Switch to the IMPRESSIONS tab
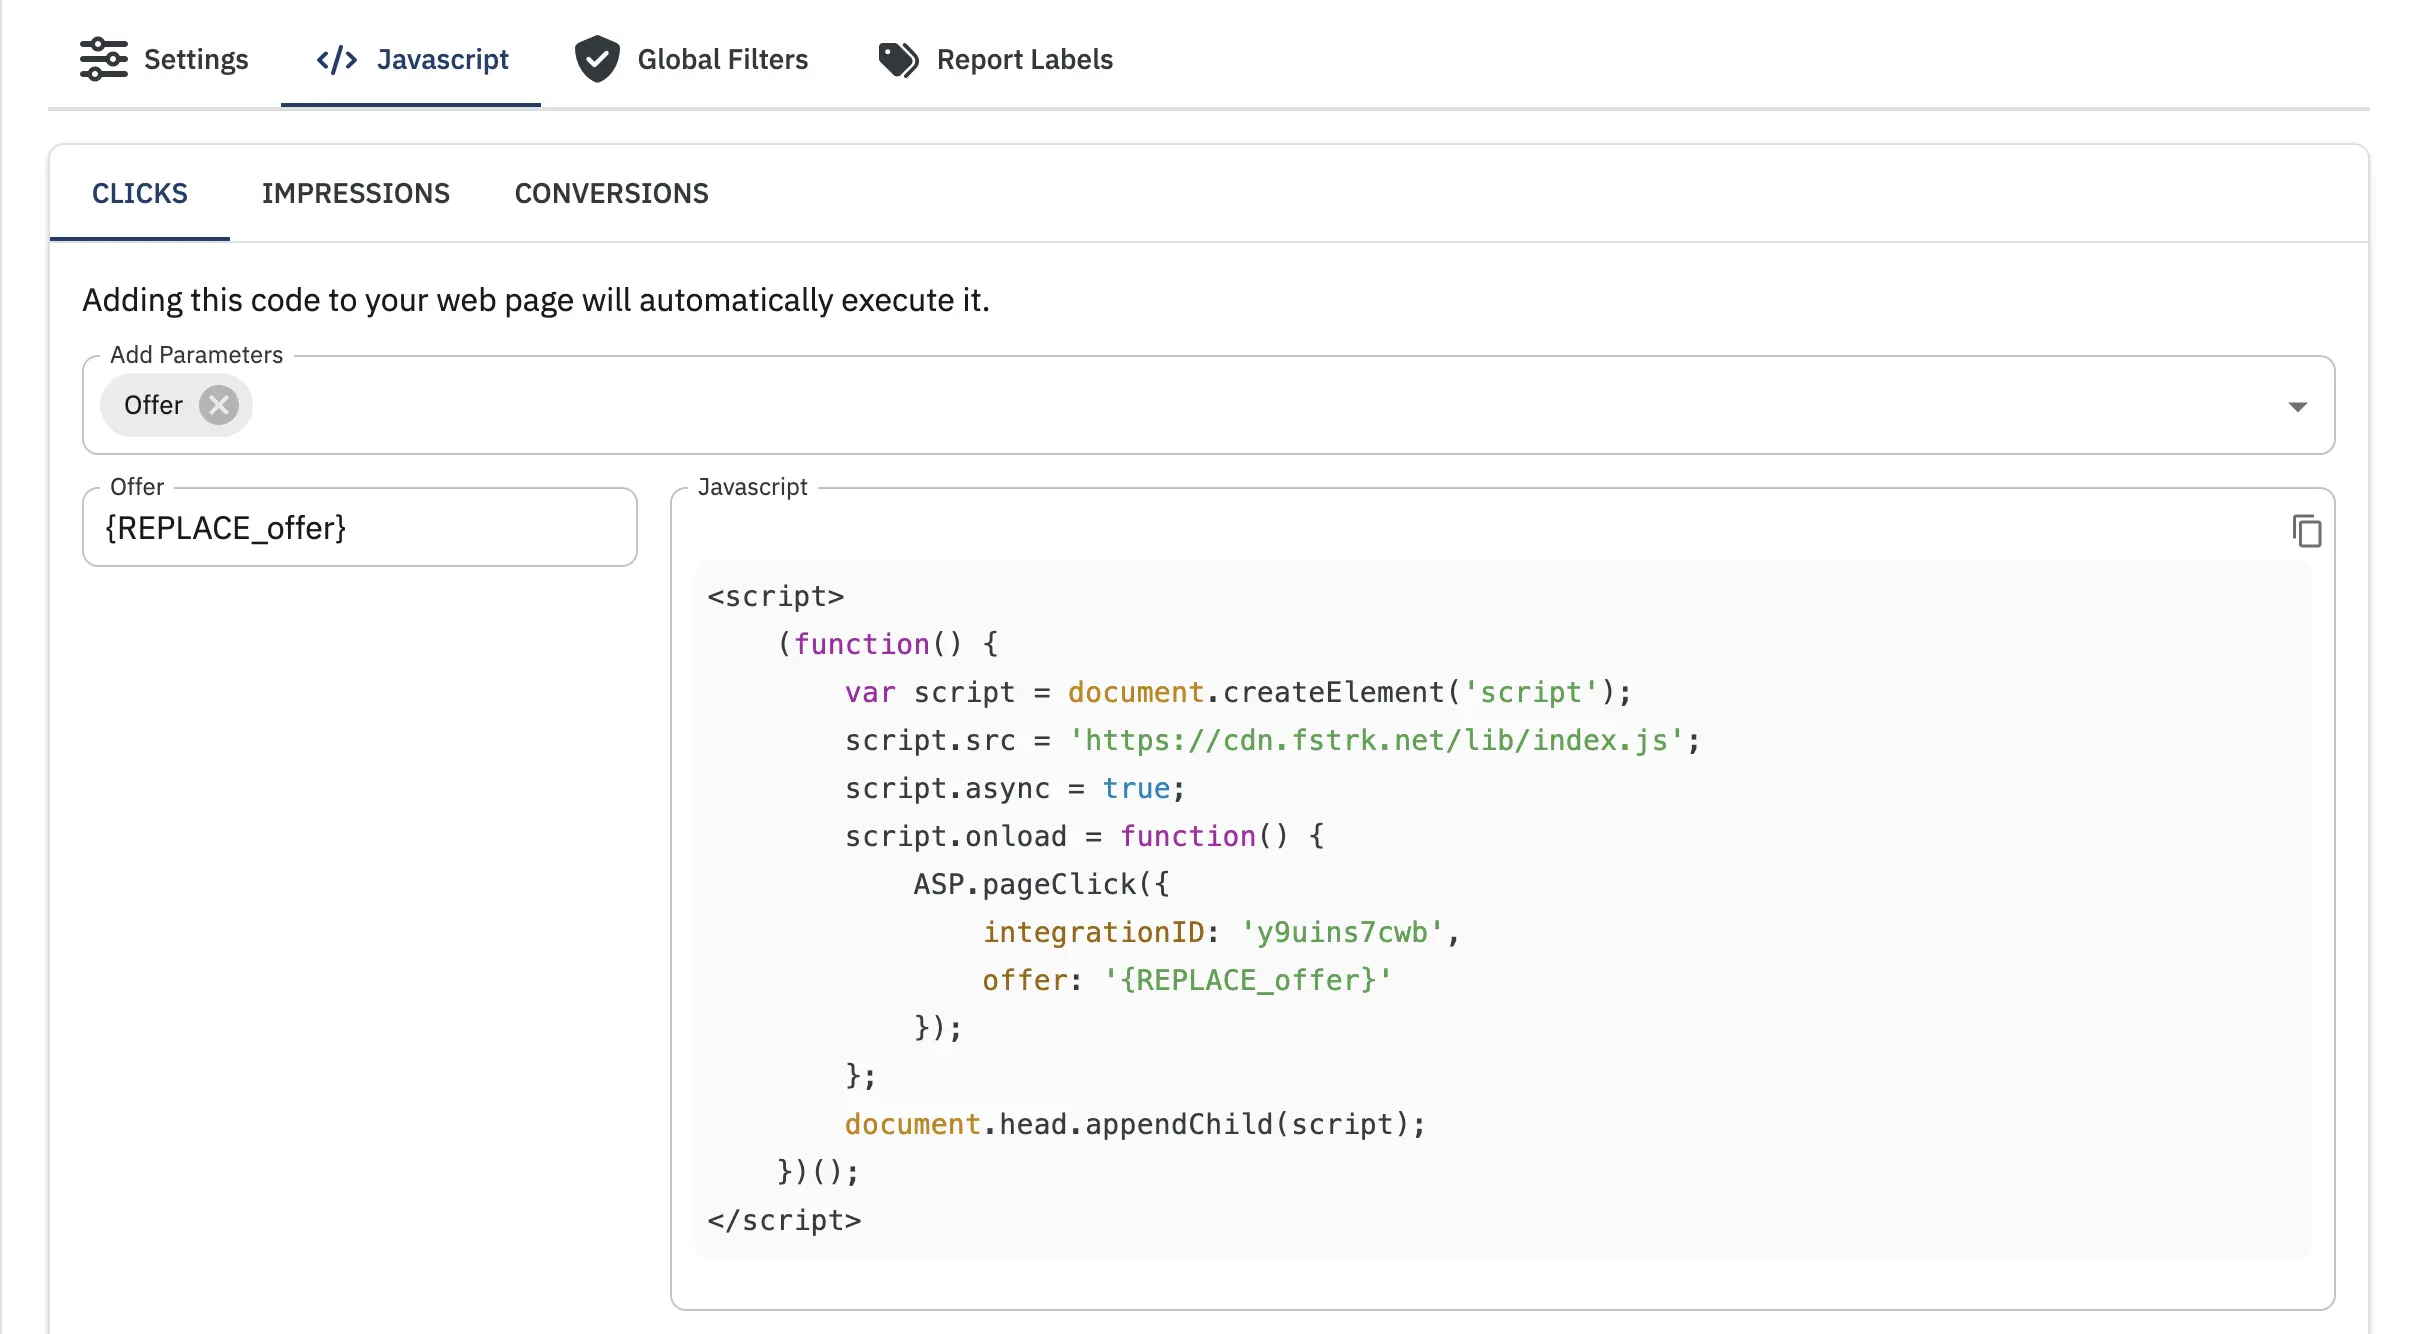This screenshot has height=1334, width=2416. pyautogui.click(x=356, y=193)
